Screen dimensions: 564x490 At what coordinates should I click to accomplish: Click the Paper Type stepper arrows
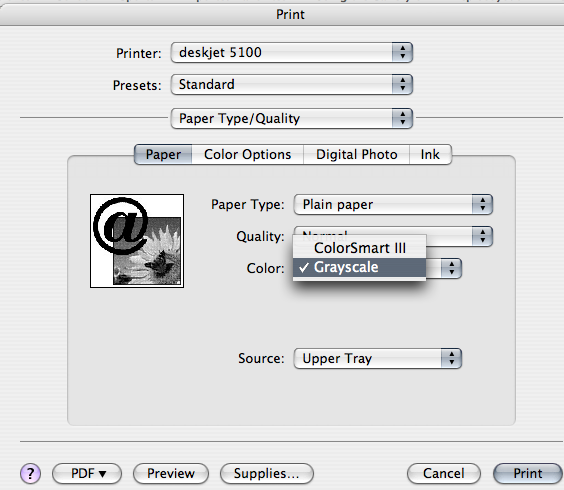(482, 205)
